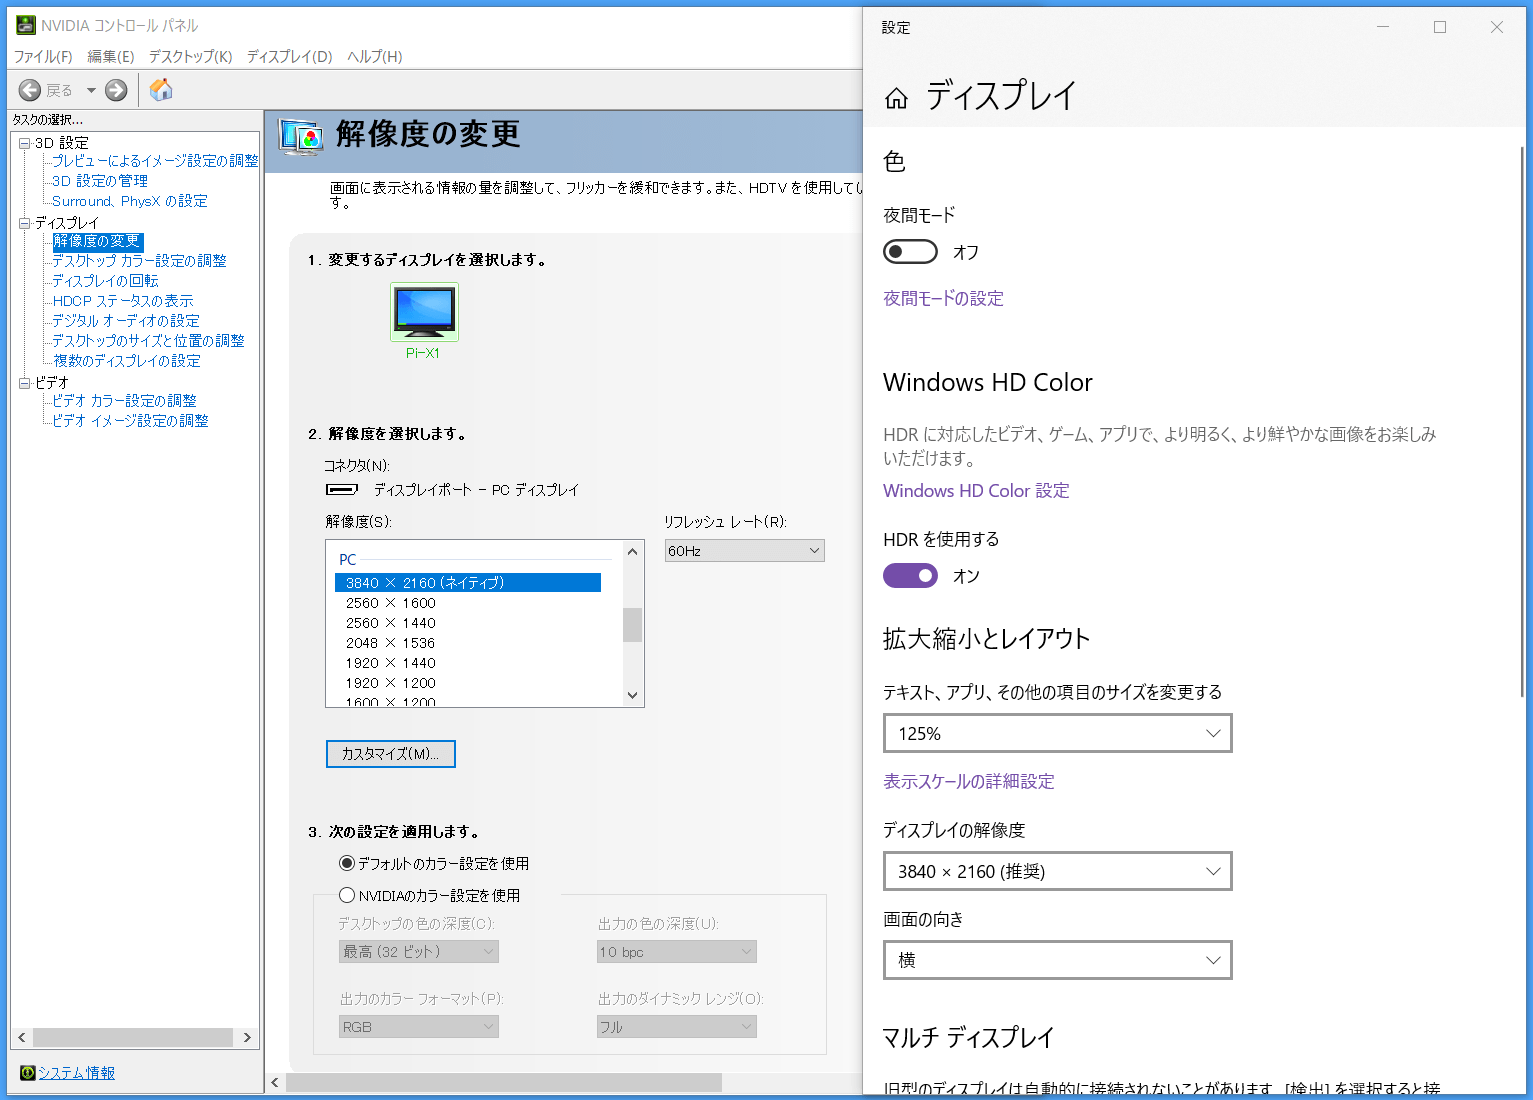Open 出力のダイナミック レンジ dropdown
The height and width of the screenshot is (1100, 1533).
click(677, 1027)
